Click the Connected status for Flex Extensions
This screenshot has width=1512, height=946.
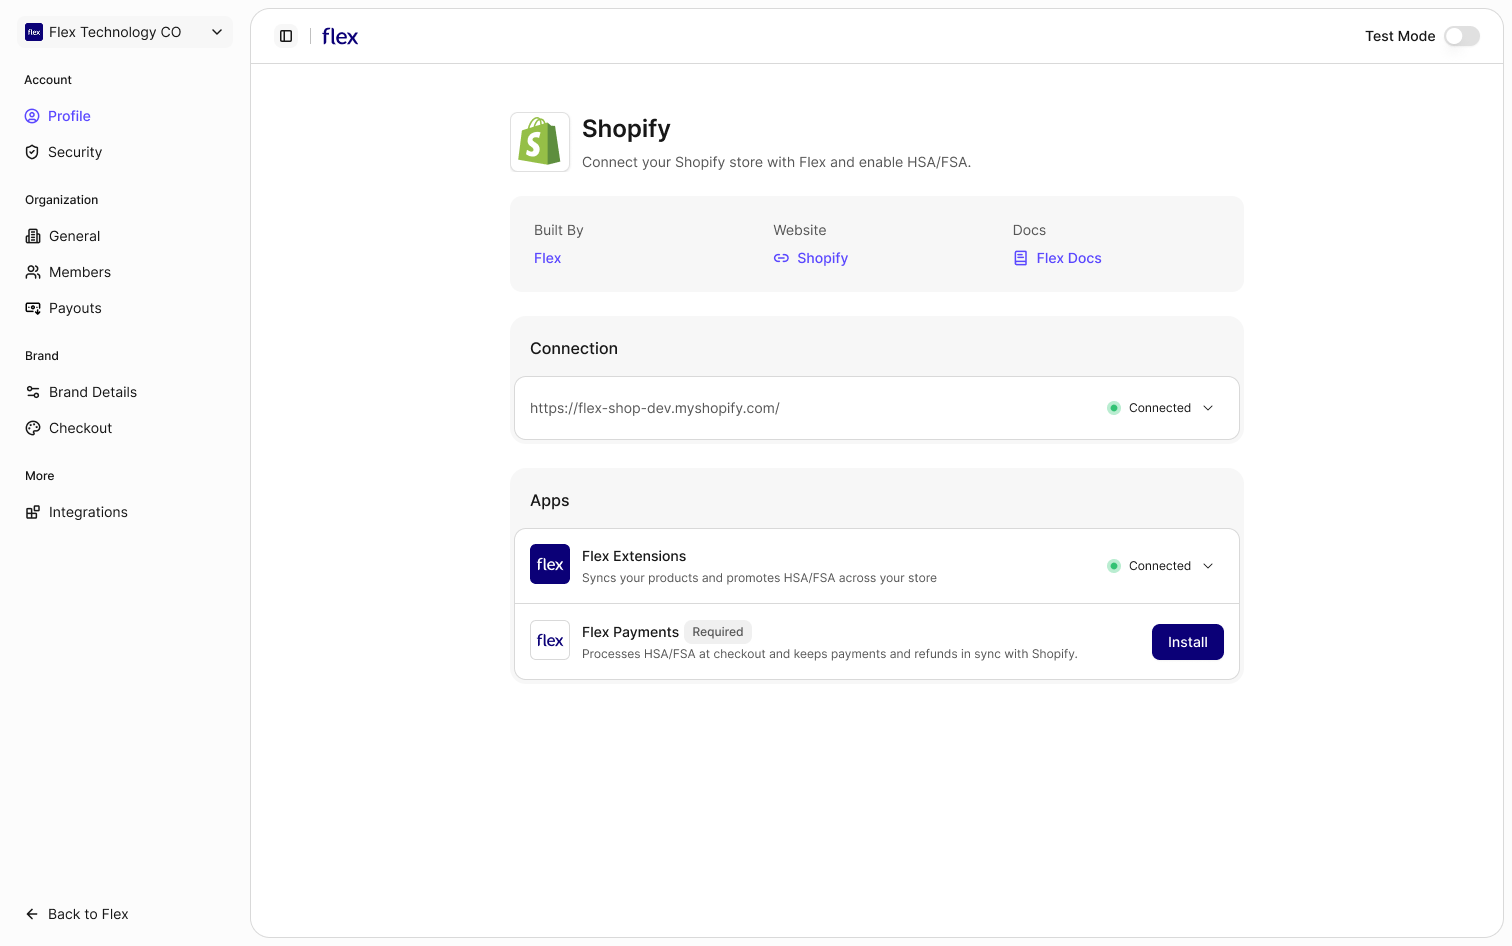pos(1160,566)
